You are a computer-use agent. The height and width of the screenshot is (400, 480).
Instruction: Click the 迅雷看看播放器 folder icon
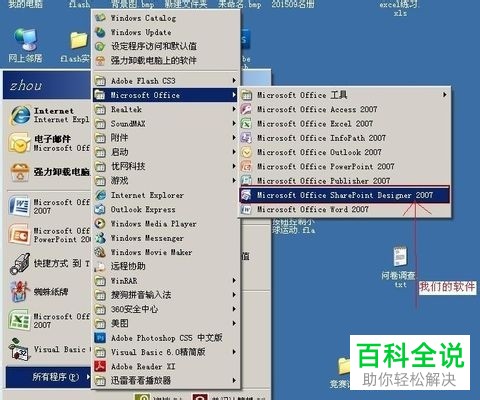[100, 380]
